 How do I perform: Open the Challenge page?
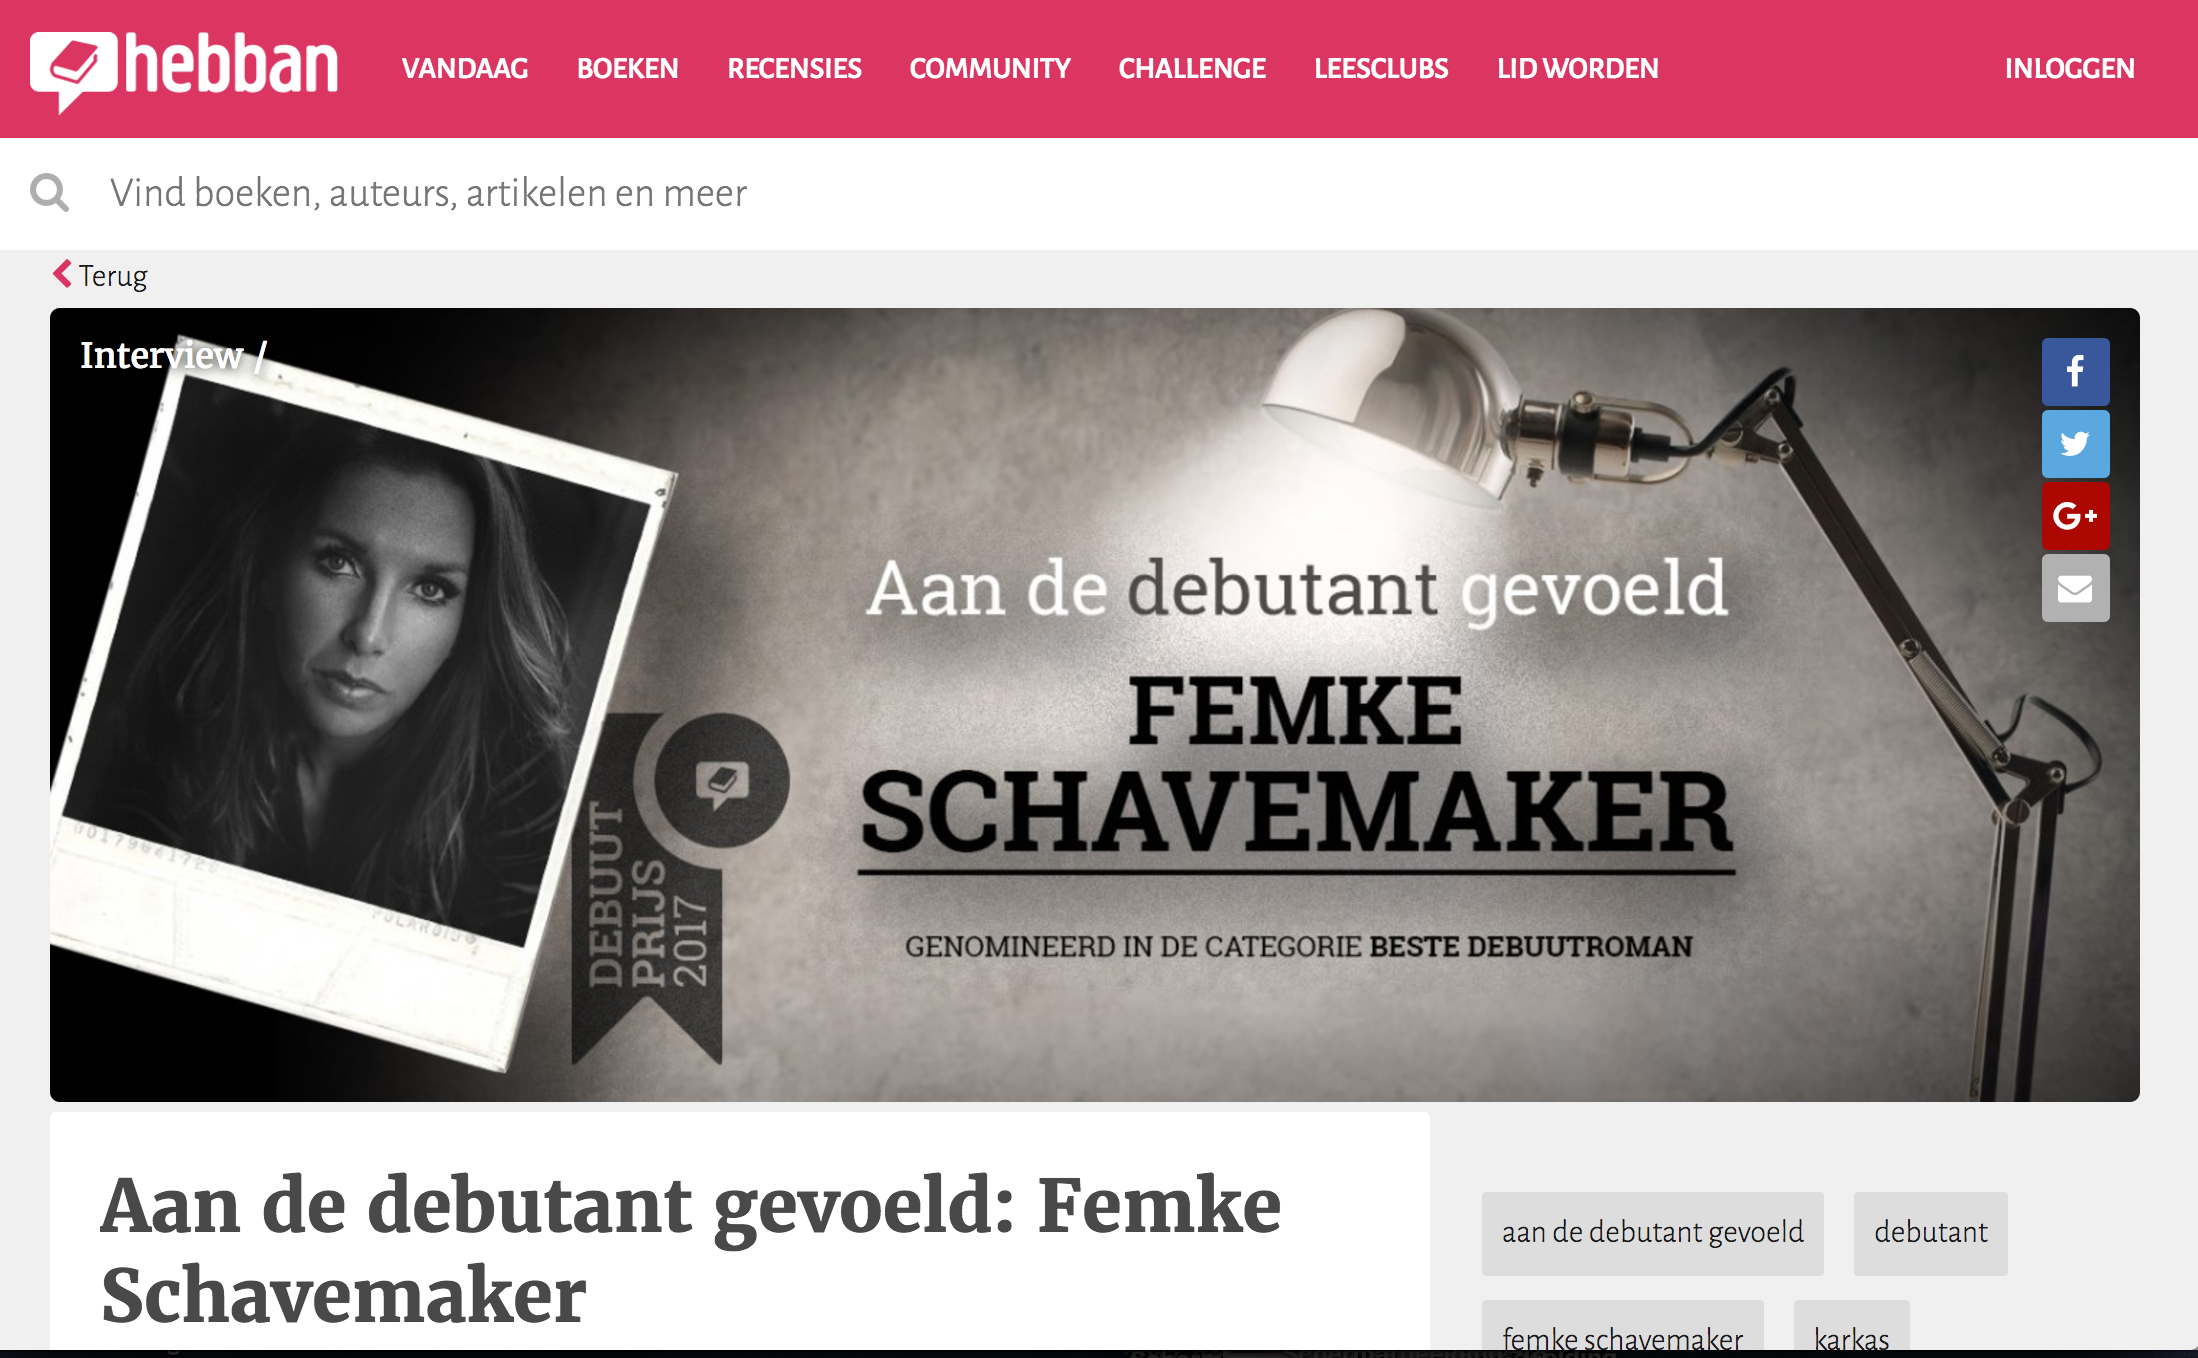click(x=1192, y=68)
